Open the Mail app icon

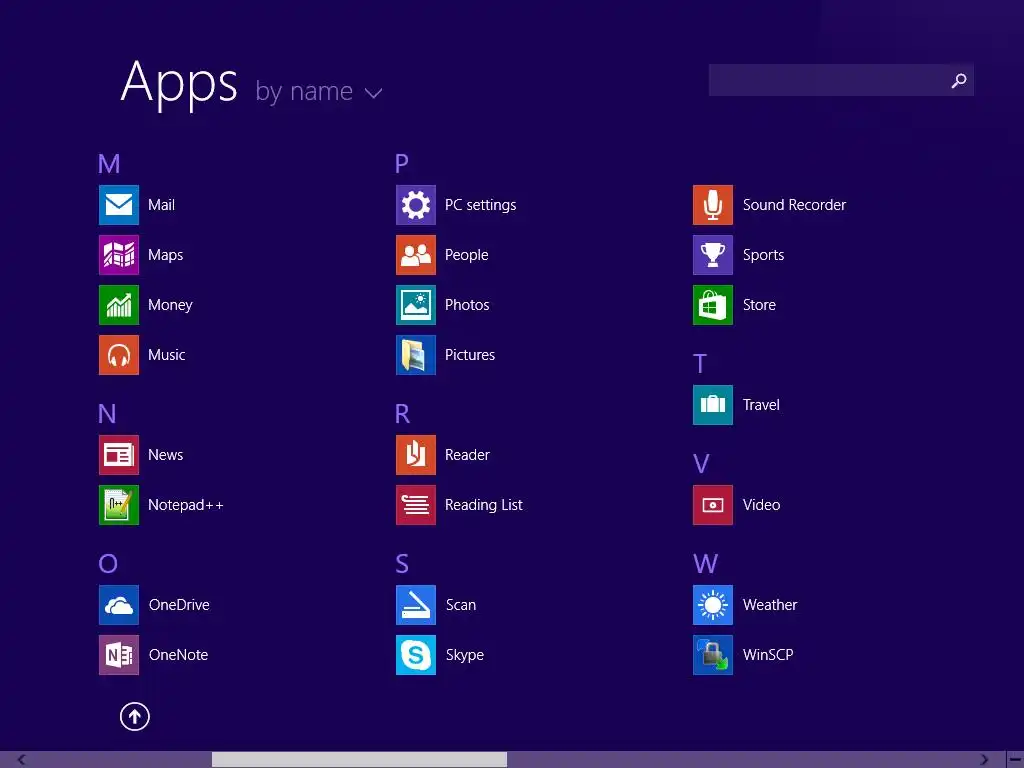(119, 205)
